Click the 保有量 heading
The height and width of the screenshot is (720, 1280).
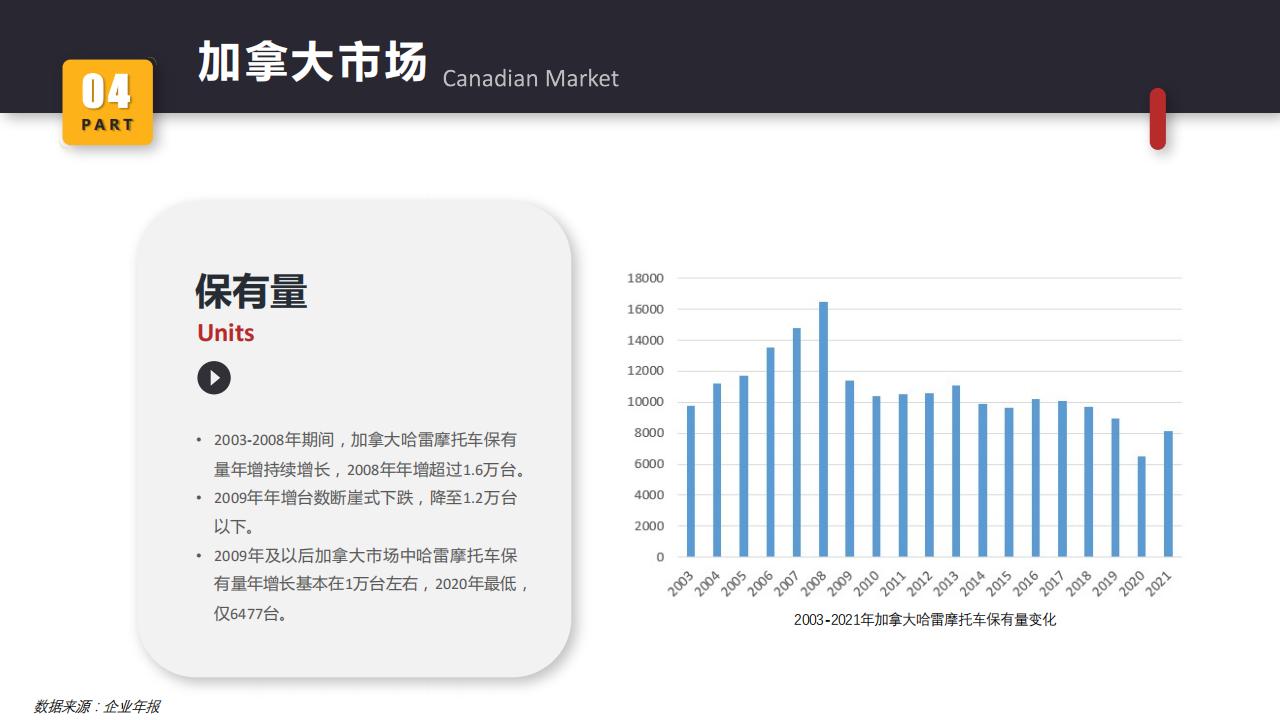pyautogui.click(x=251, y=291)
